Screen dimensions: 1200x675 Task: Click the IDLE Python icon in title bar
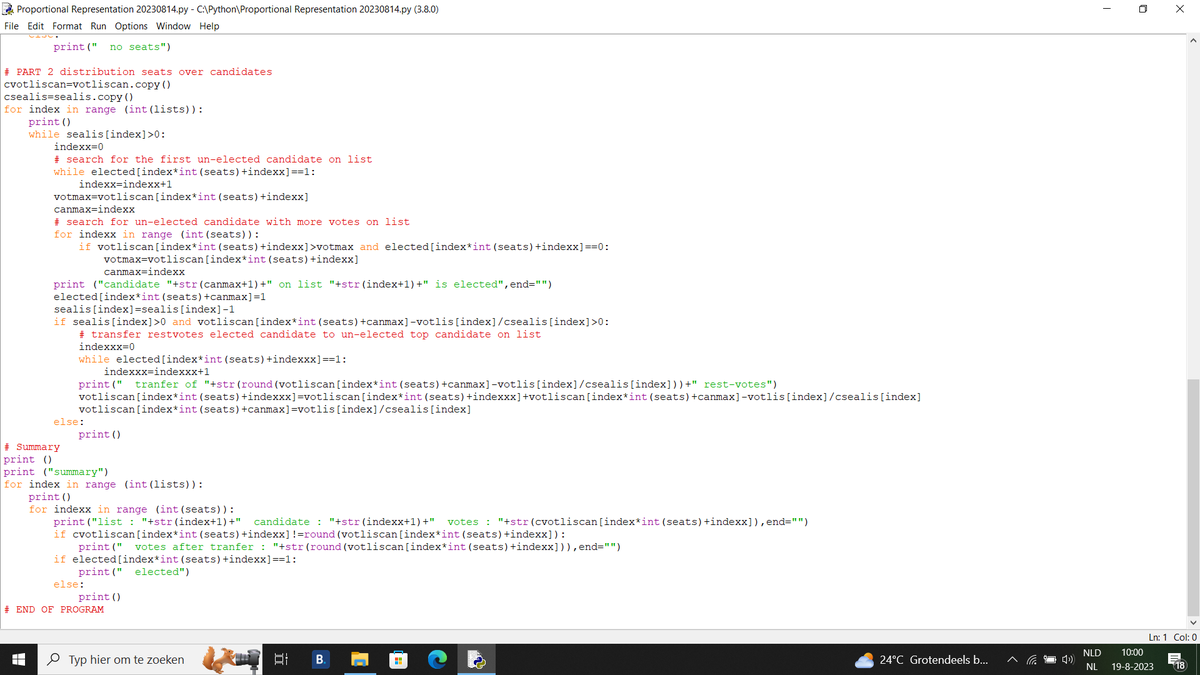[x=9, y=8]
